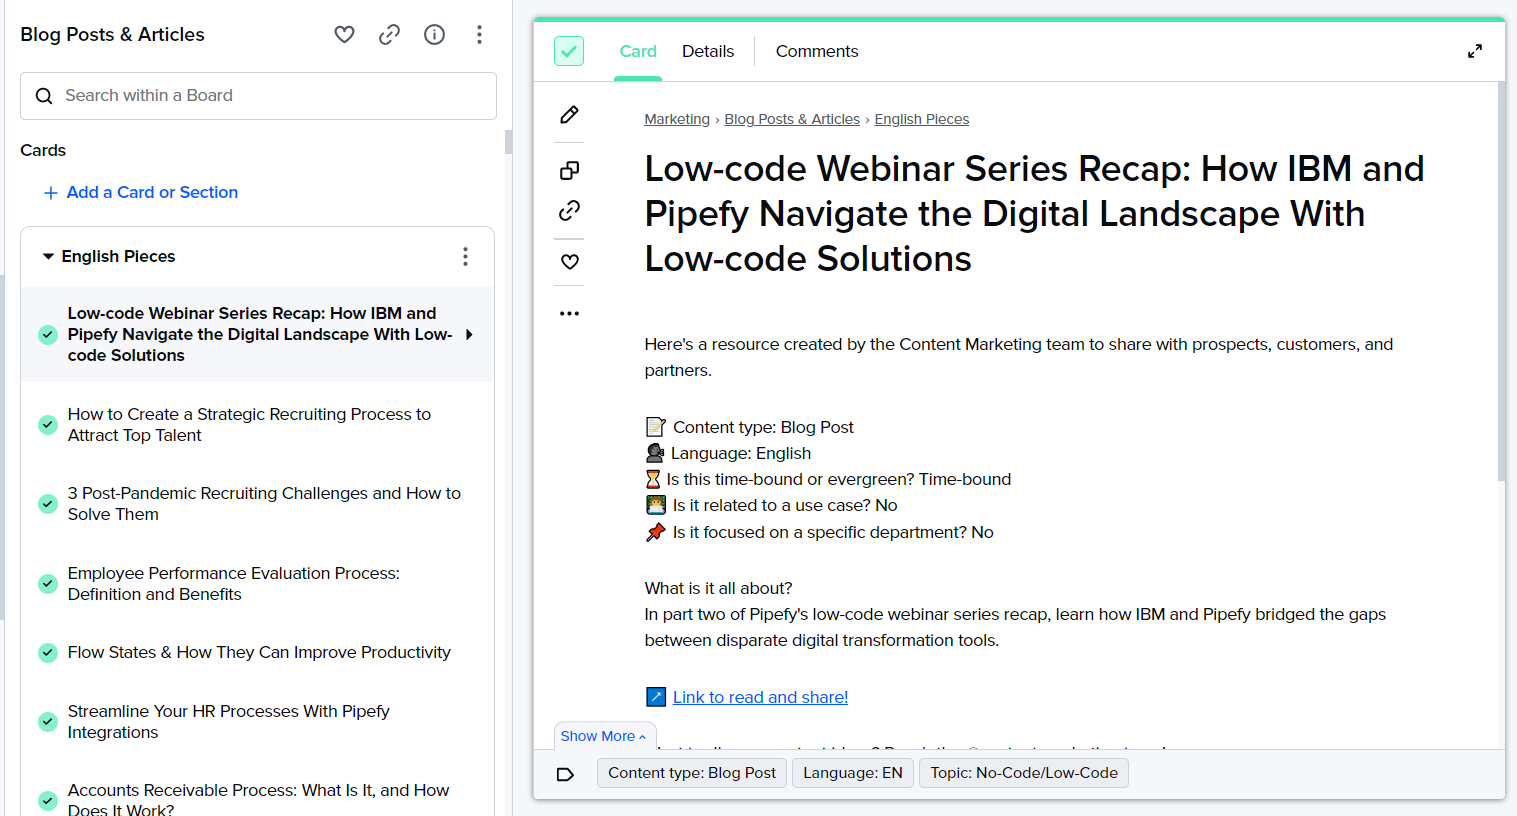Click 'What is it all about?' text
1517x816 pixels.
(x=718, y=589)
